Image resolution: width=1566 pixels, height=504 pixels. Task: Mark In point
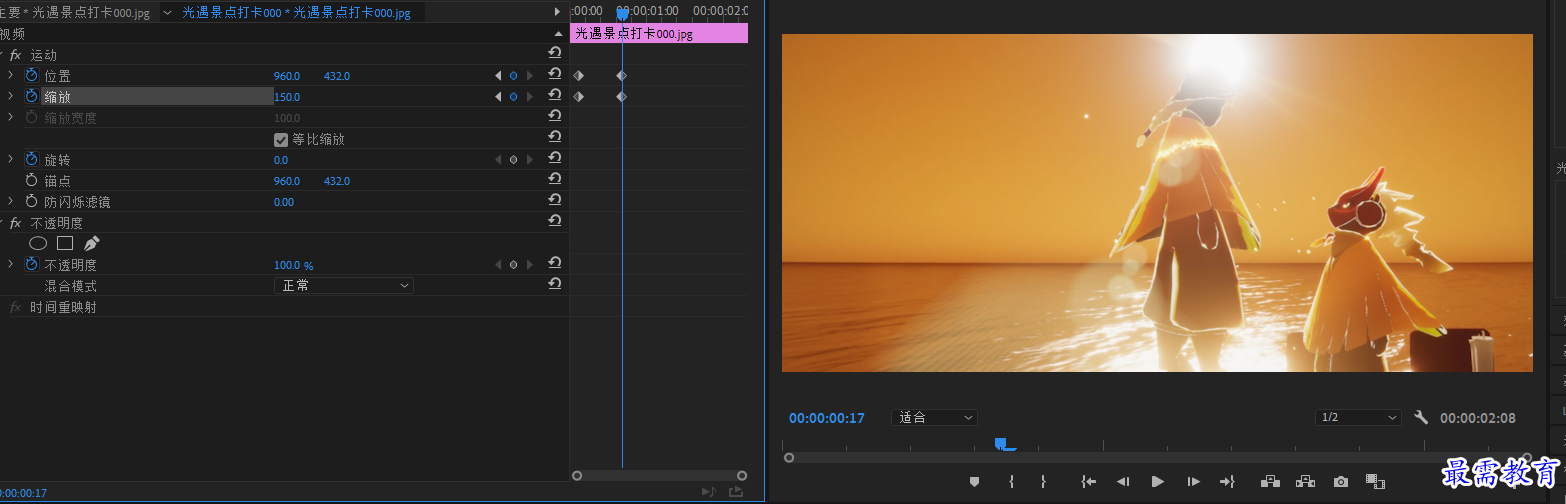coord(1011,481)
